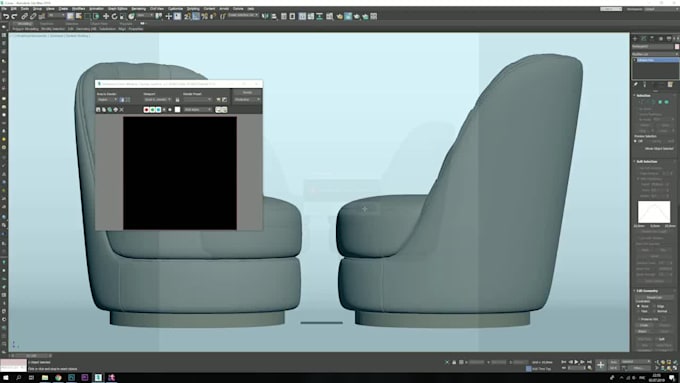Open the Modify tab in command panel
This screenshot has height=383, width=680.
[x=644, y=39]
